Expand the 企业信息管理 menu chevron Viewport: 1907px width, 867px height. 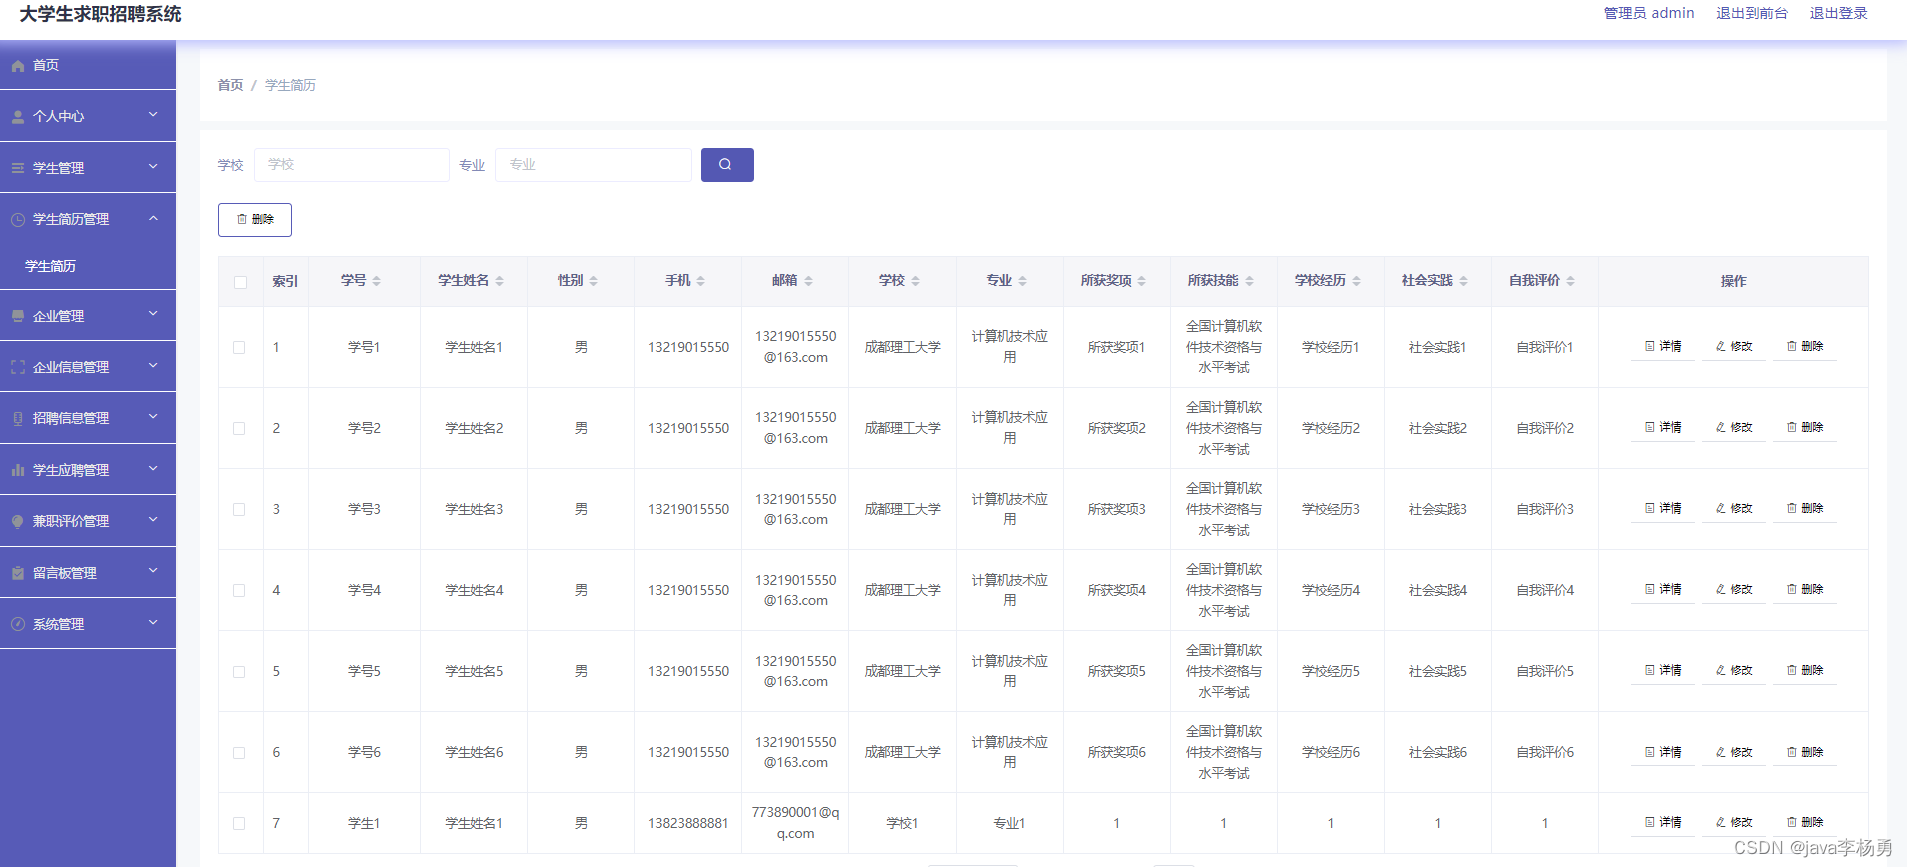[153, 365]
